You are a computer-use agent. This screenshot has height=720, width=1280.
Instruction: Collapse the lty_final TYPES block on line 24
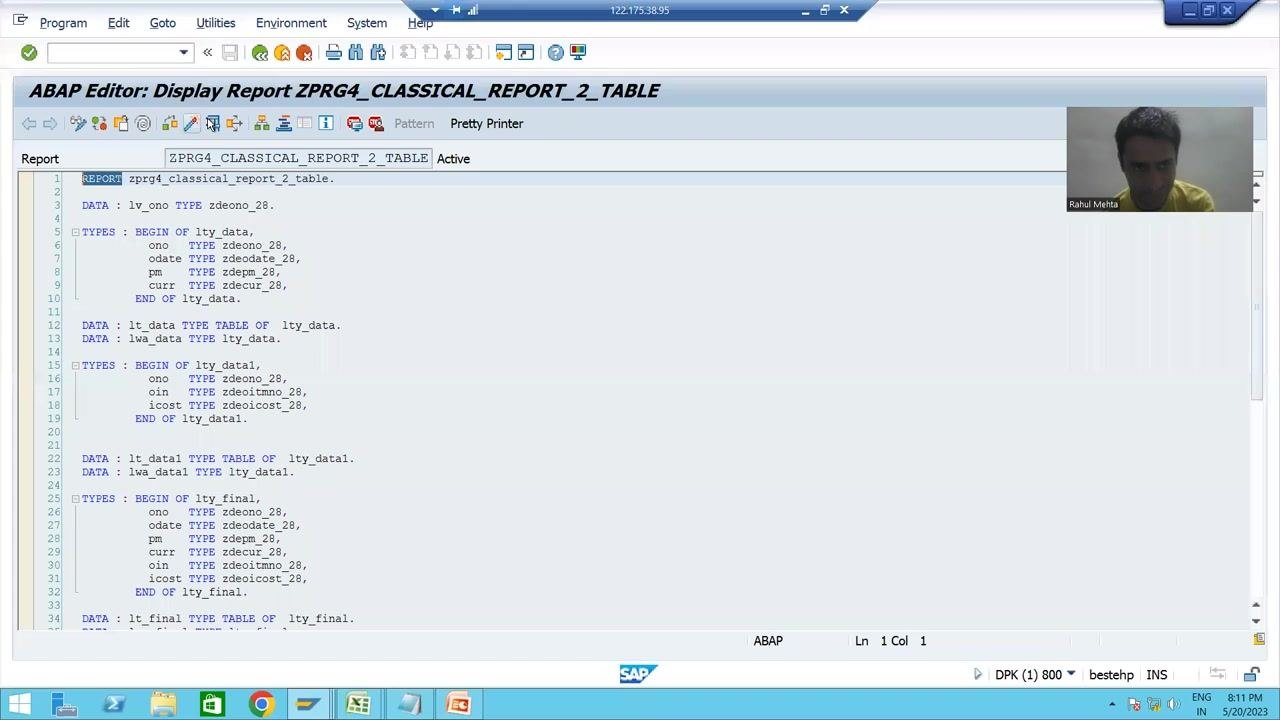[75, 498]
